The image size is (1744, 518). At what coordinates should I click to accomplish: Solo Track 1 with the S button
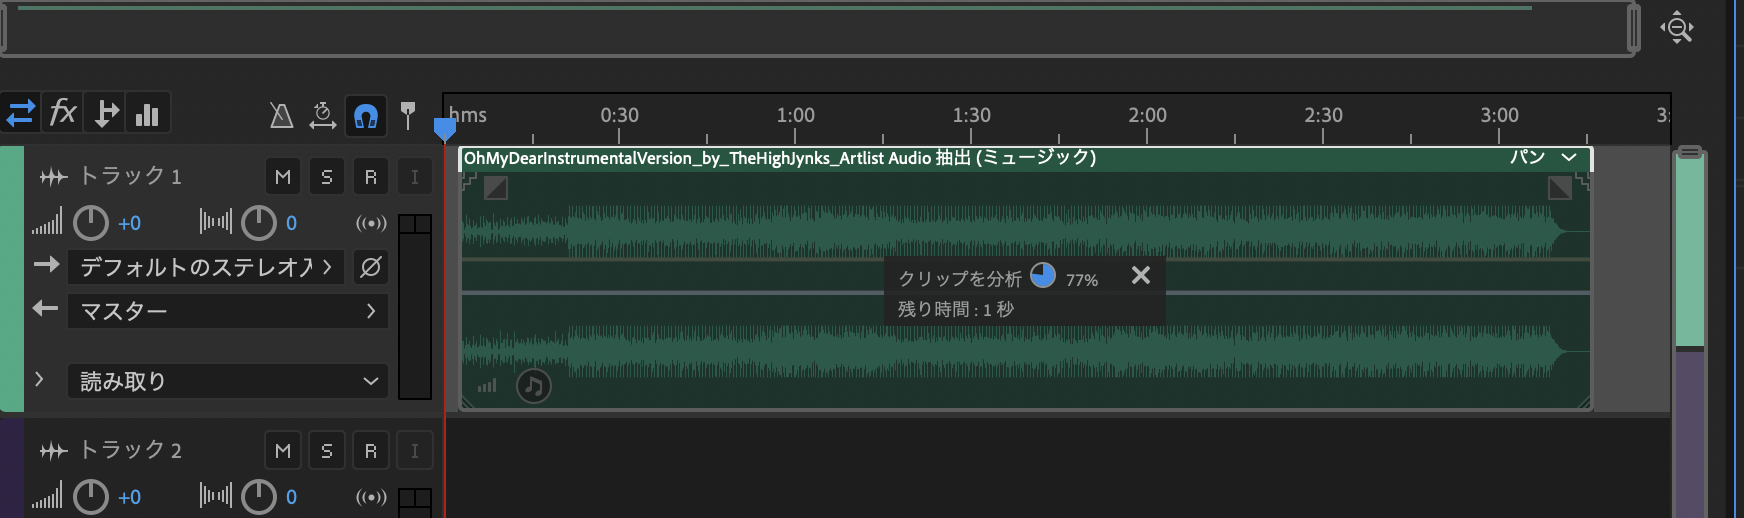click(x=327, y=177)
